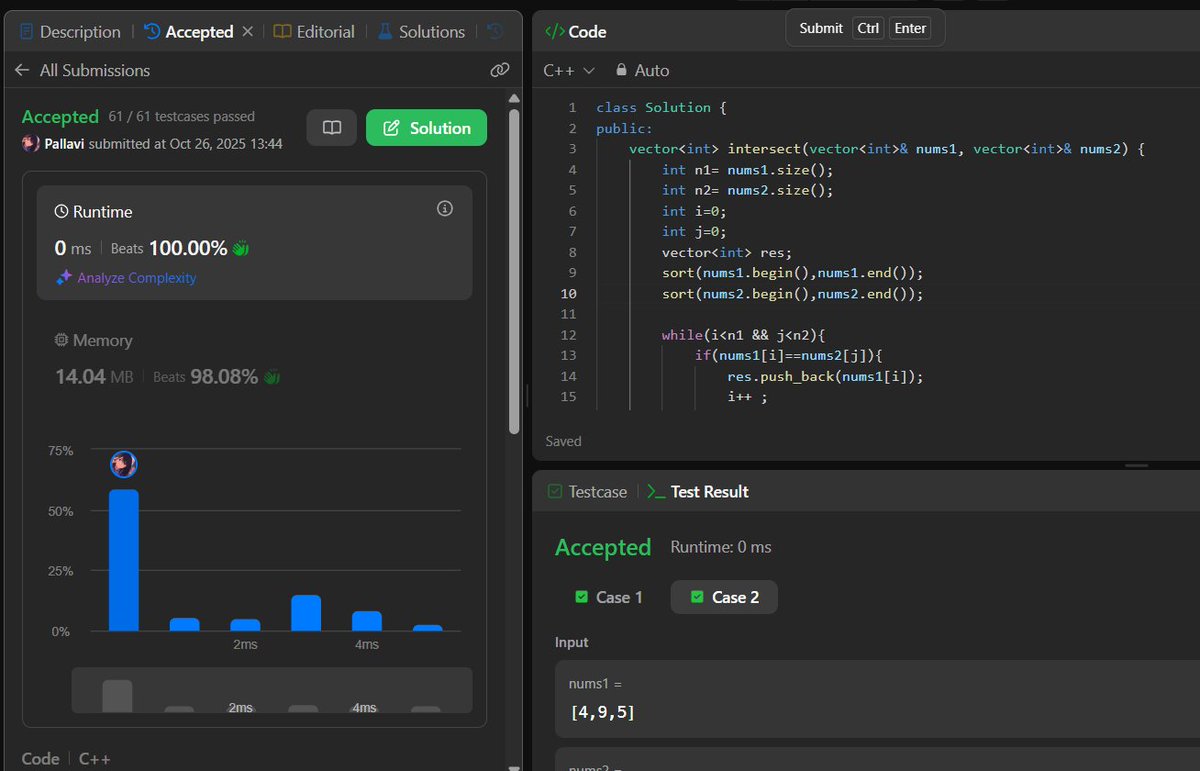Select Case 2 result

click(x=724, y=597)
